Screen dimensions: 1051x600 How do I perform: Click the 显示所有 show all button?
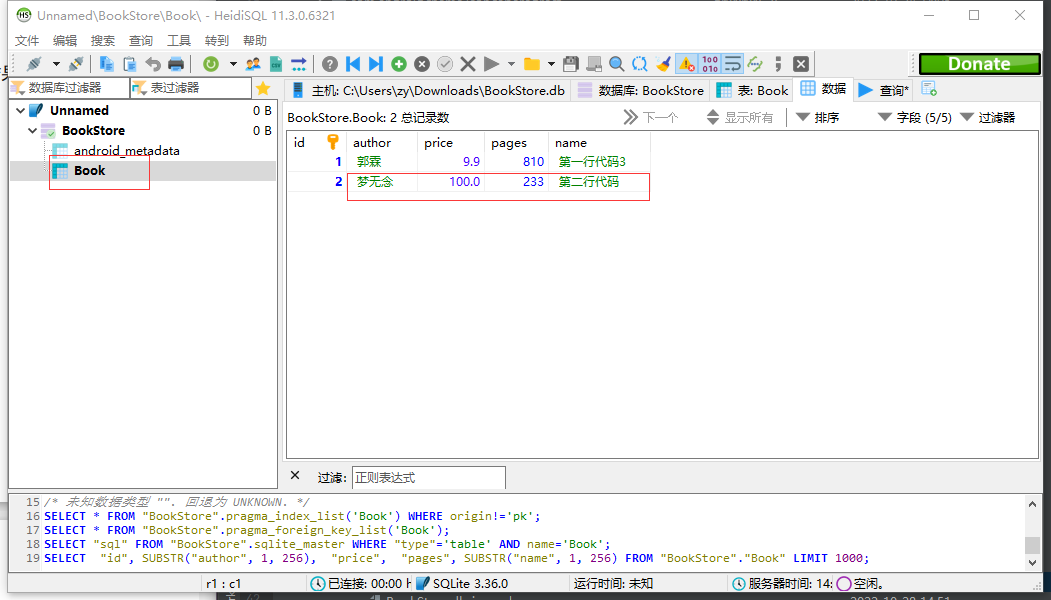[740, 117]
